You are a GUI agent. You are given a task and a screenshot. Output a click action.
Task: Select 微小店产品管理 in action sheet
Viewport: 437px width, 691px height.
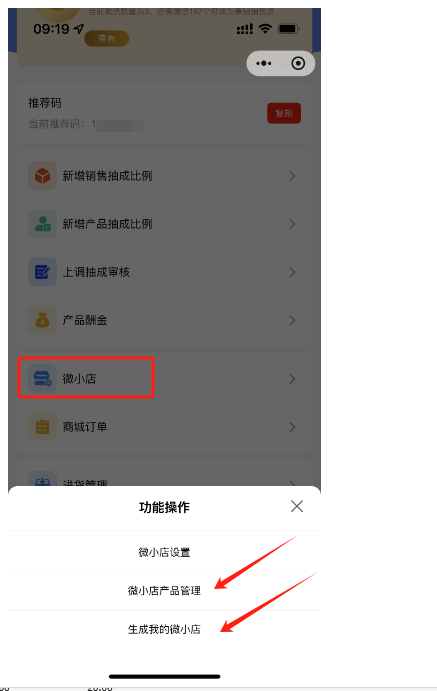[164, 591]
